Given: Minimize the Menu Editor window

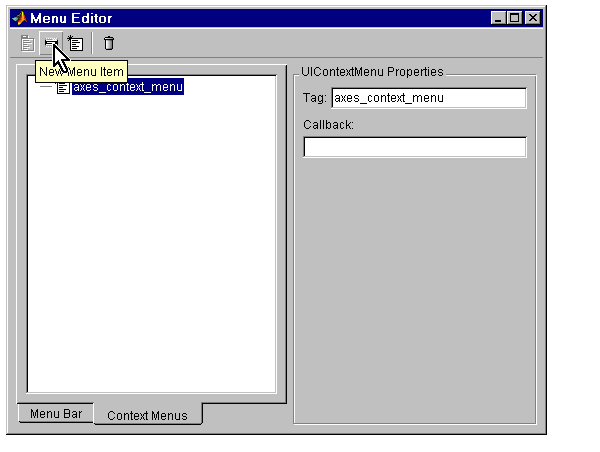Looking at the screenshot, I should pos(498,18).
